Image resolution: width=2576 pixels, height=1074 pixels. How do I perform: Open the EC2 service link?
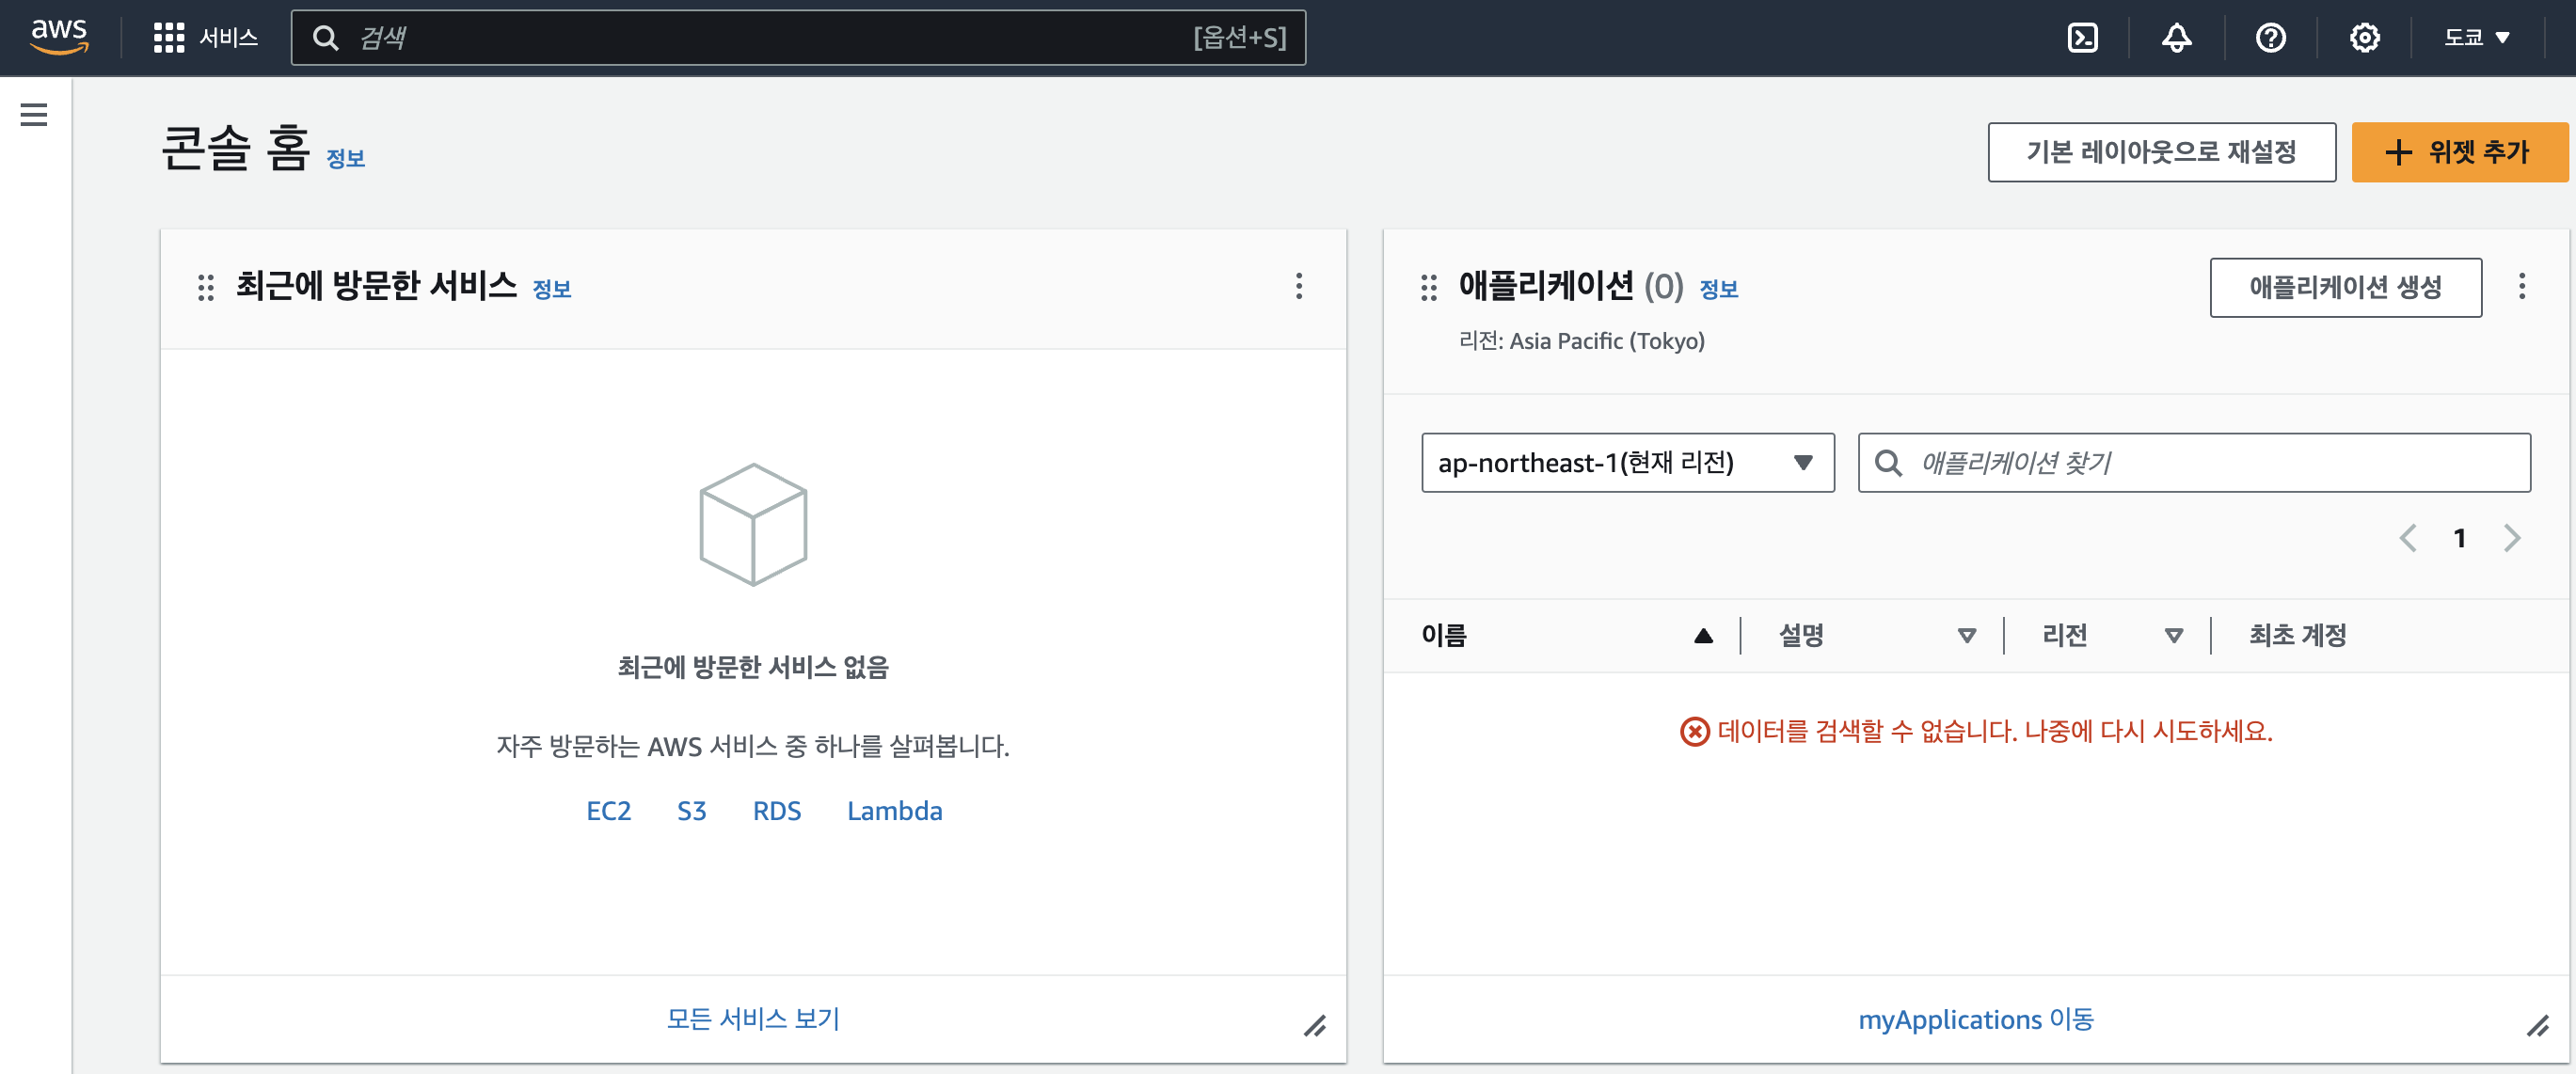point(608,811)
